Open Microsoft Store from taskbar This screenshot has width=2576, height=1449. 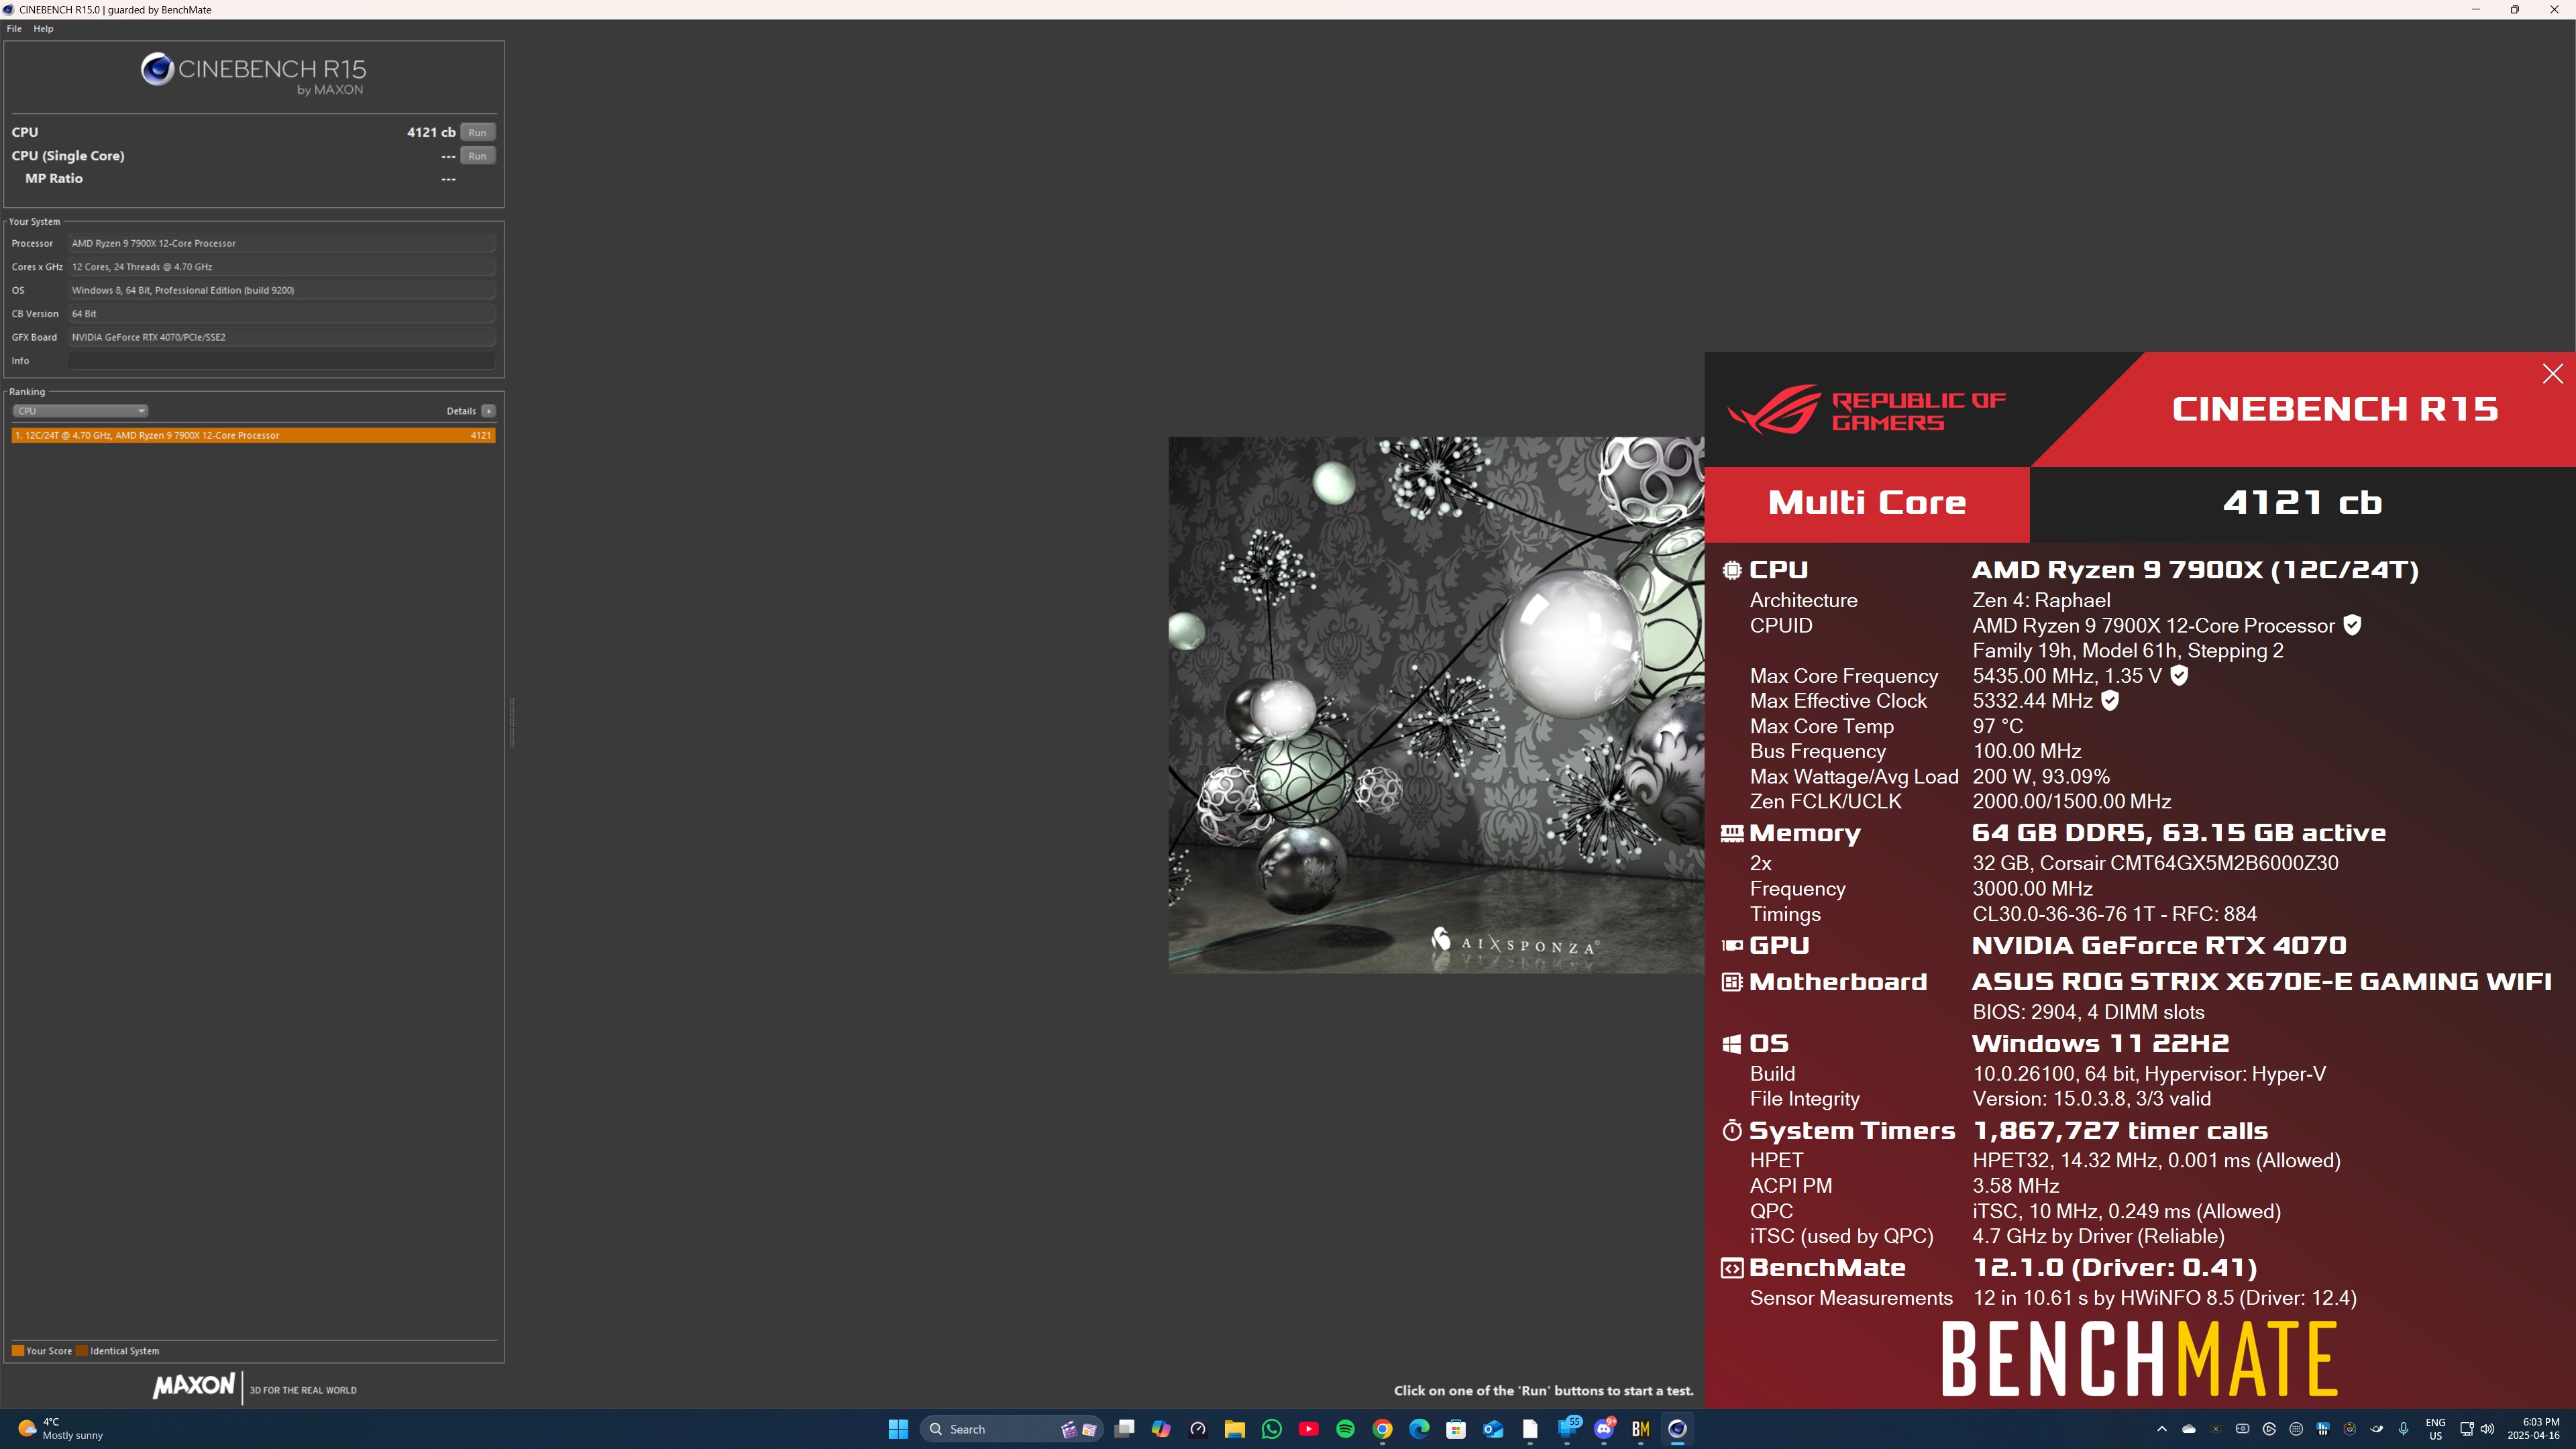click(x=1456, y=1429)
